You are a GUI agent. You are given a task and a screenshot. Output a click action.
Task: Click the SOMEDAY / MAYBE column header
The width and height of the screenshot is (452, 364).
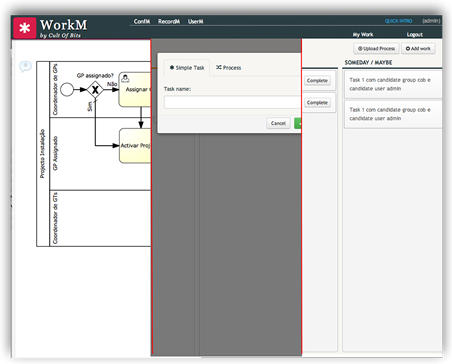[x=368, y=62]
